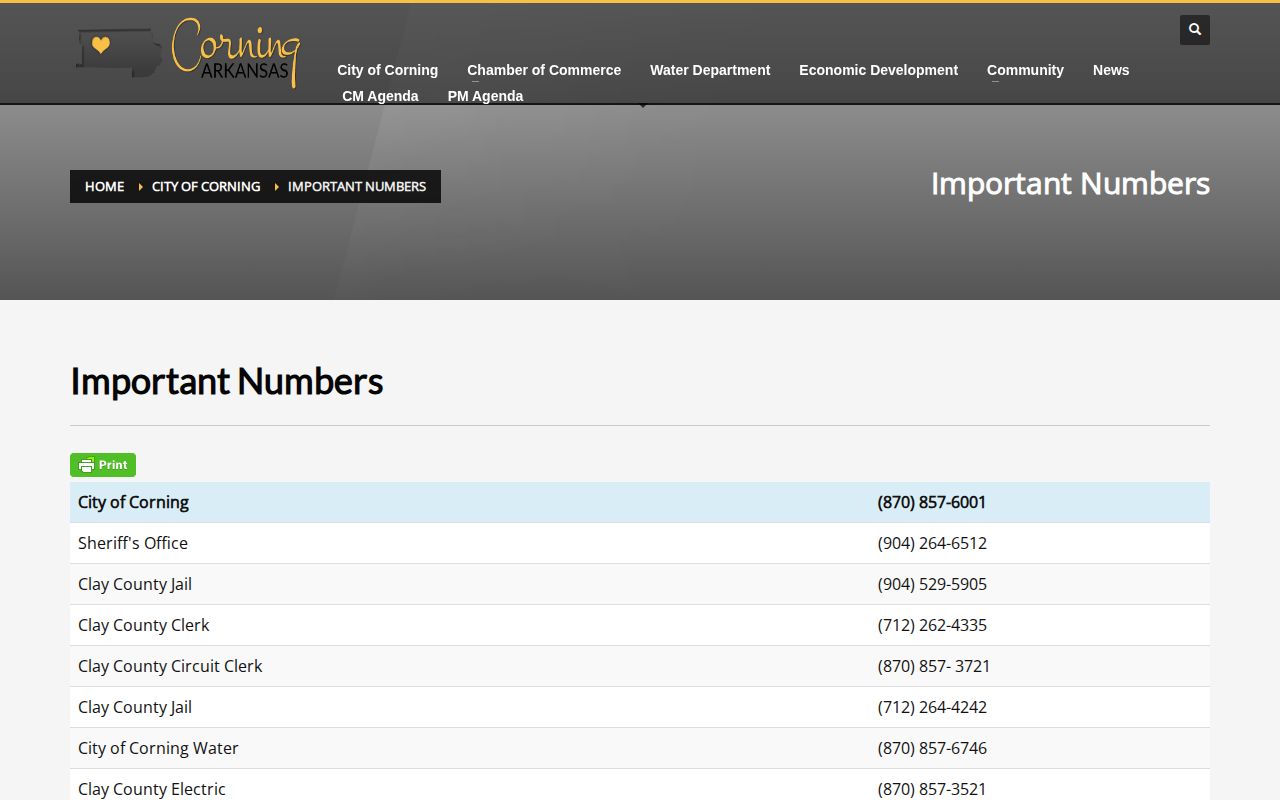Click phone number (904) 529-5905

tap(932, 584)
